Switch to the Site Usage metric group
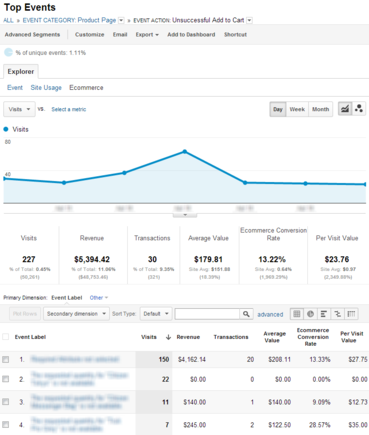 [46, 88]
